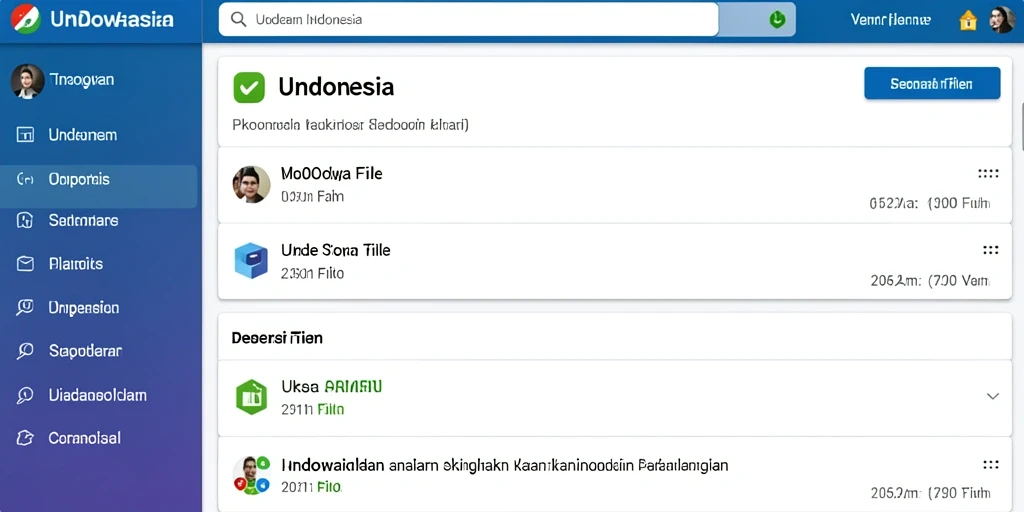Open the Unde Stona Tille title
This screenshot has height=512, width=1024.
336,249
